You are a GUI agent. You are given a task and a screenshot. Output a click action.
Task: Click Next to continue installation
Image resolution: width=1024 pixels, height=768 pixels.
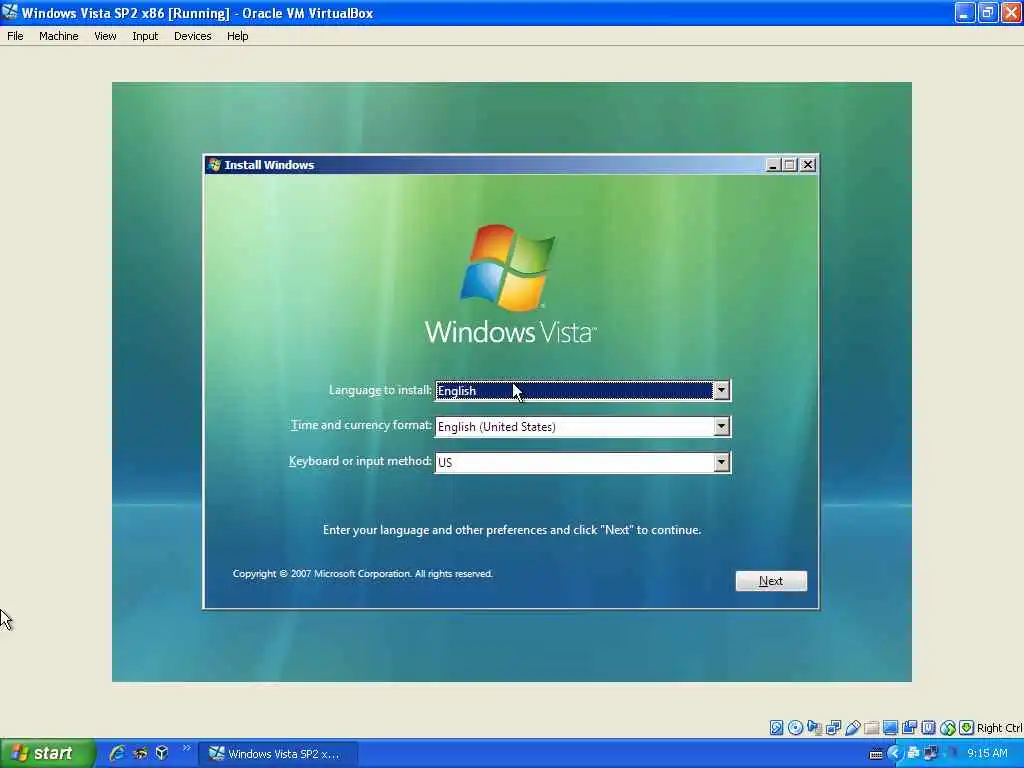pyautogui.click(x=771, y=581)
